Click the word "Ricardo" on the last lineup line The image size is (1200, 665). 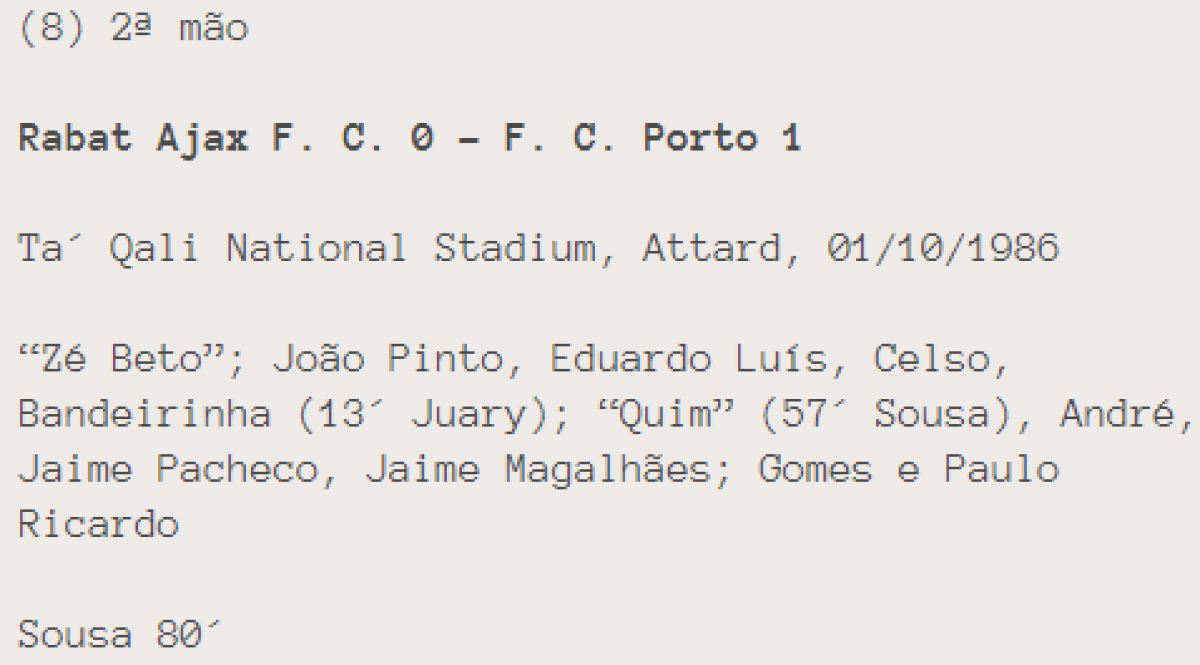click(x=99, y=524)
